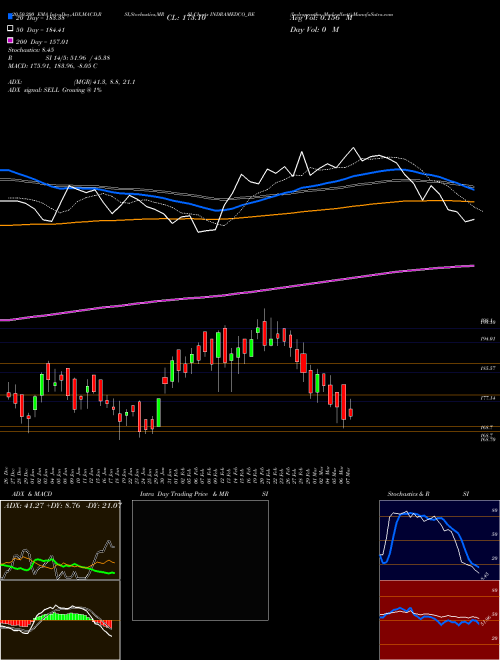Click the 'Intra Day Trading Price & MR' title
The width and height of the screenshot is (500, 660).
tap(184, 494)
